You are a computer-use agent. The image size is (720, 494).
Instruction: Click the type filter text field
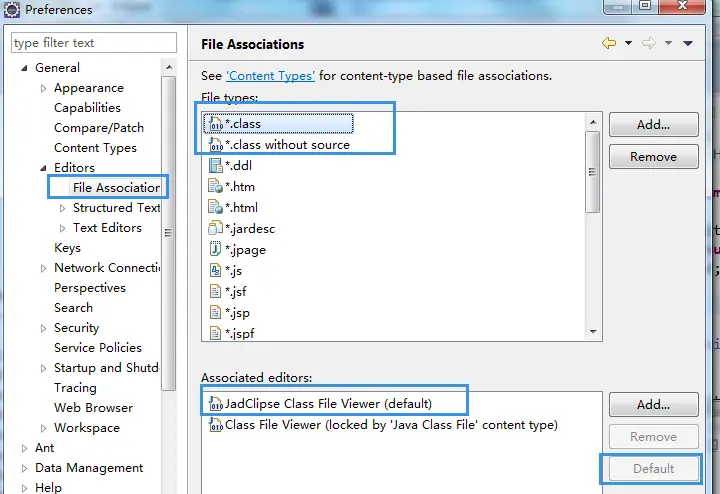click(x=94, y=43)
